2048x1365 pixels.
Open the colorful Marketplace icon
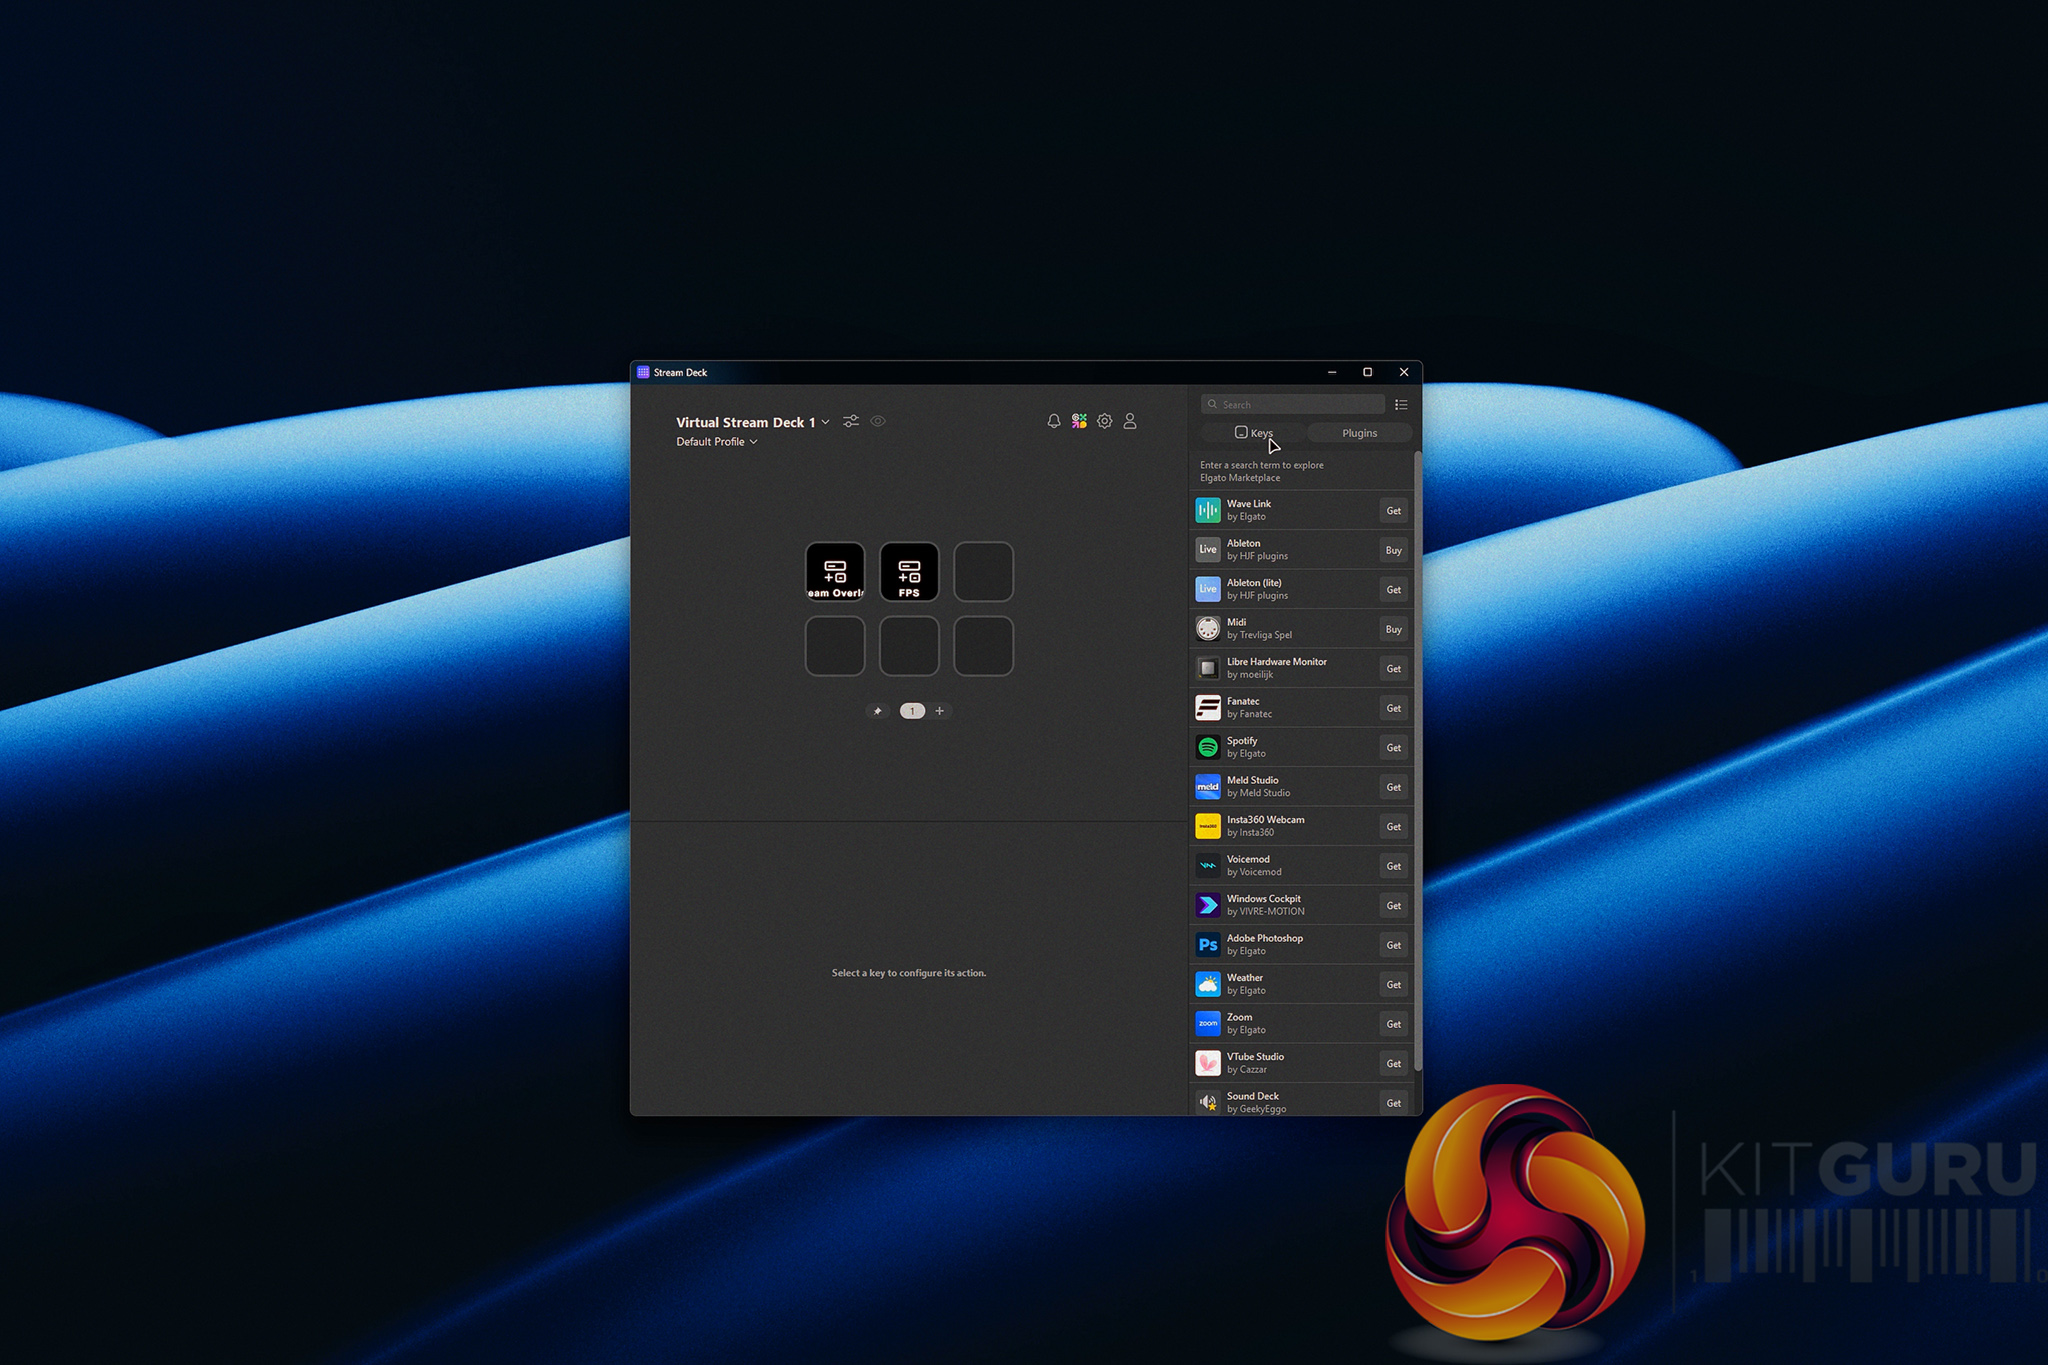tap(1079, 421)
